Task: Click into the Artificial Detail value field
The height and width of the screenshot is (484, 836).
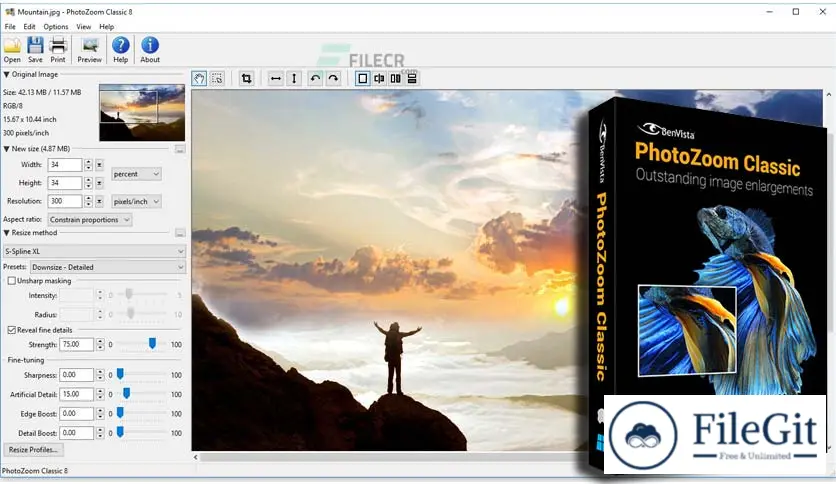Action: [77, 394]
